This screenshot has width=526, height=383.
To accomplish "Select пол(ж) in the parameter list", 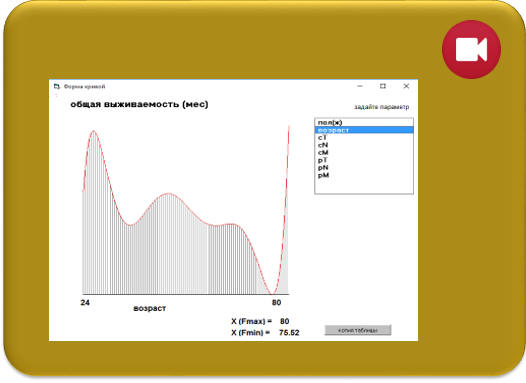I will tap(364, 122).
